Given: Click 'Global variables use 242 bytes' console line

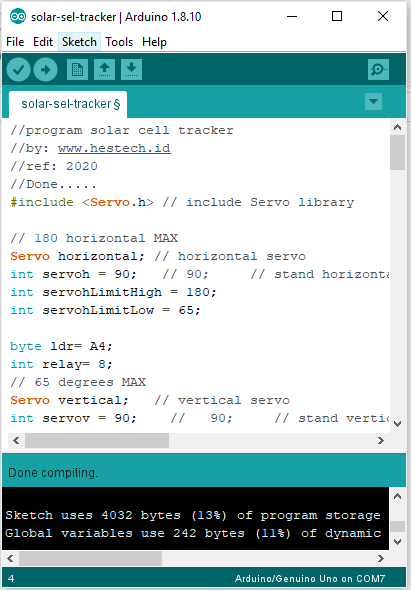Looking at the screenshot, I should [193, 533].
